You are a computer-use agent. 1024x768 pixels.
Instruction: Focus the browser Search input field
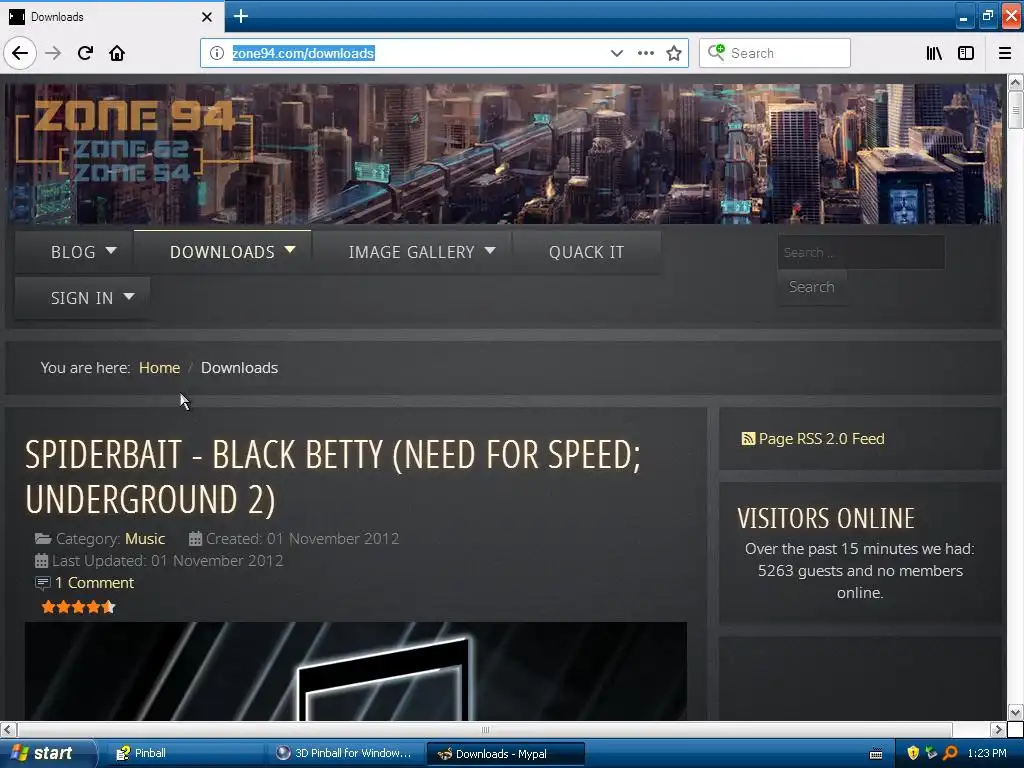click(x=775, y=53)
